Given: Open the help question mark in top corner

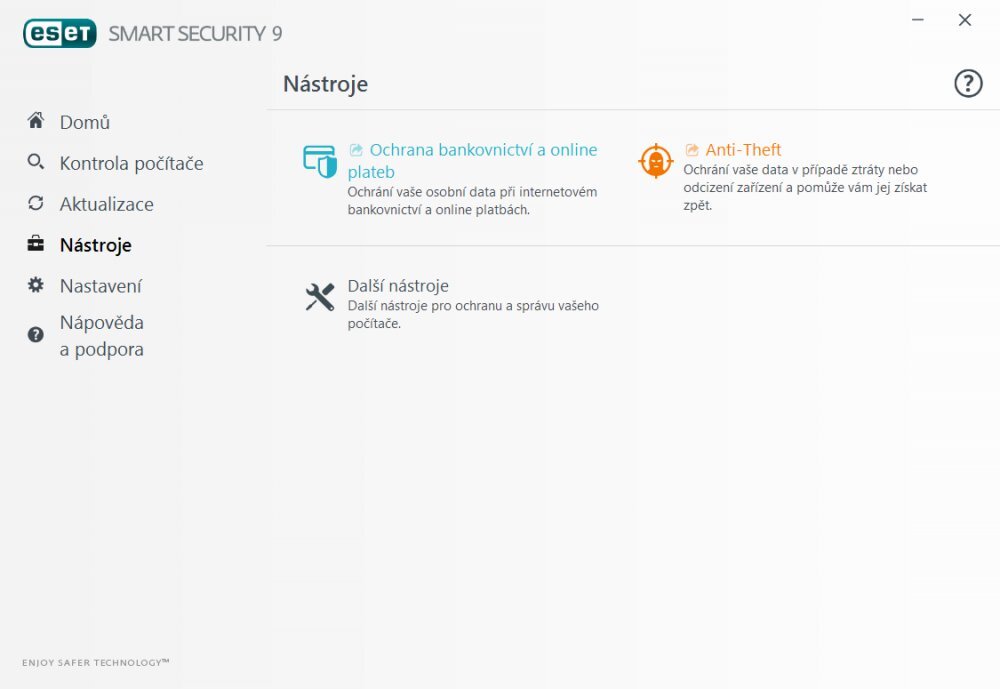Looking at the screenshot, I should point(968,84).
